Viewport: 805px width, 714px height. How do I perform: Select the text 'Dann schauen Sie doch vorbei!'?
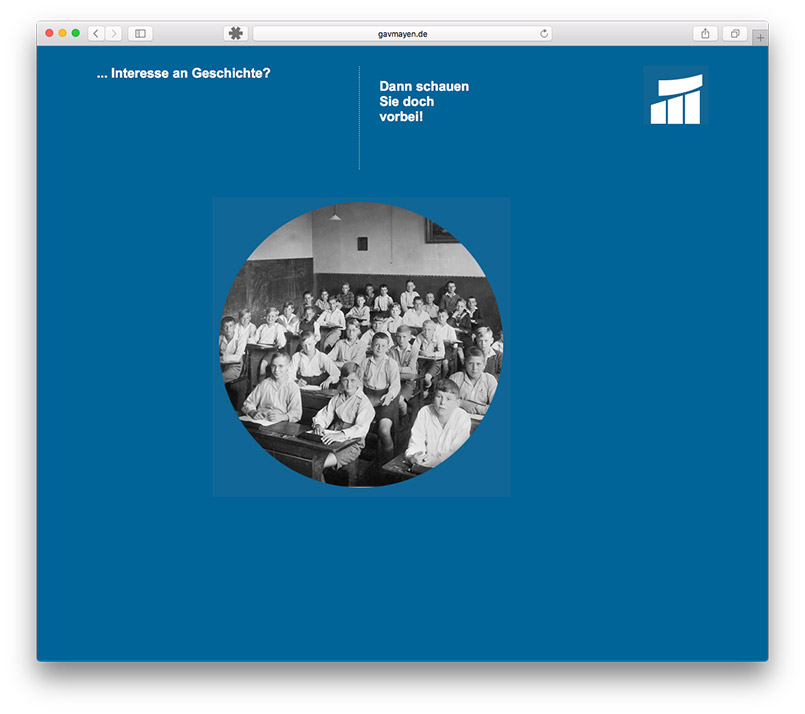click(424, 102)
